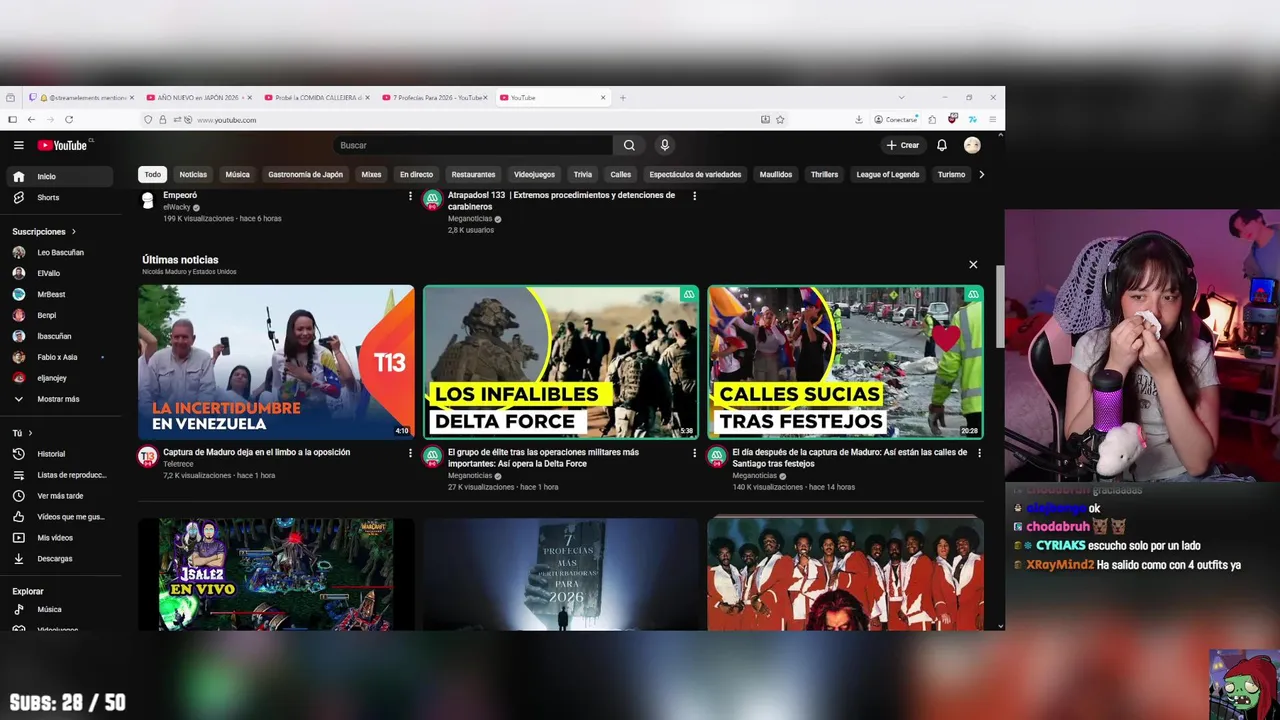
Task: Open options for Delta Force video
Action: (x=695, y=453)
